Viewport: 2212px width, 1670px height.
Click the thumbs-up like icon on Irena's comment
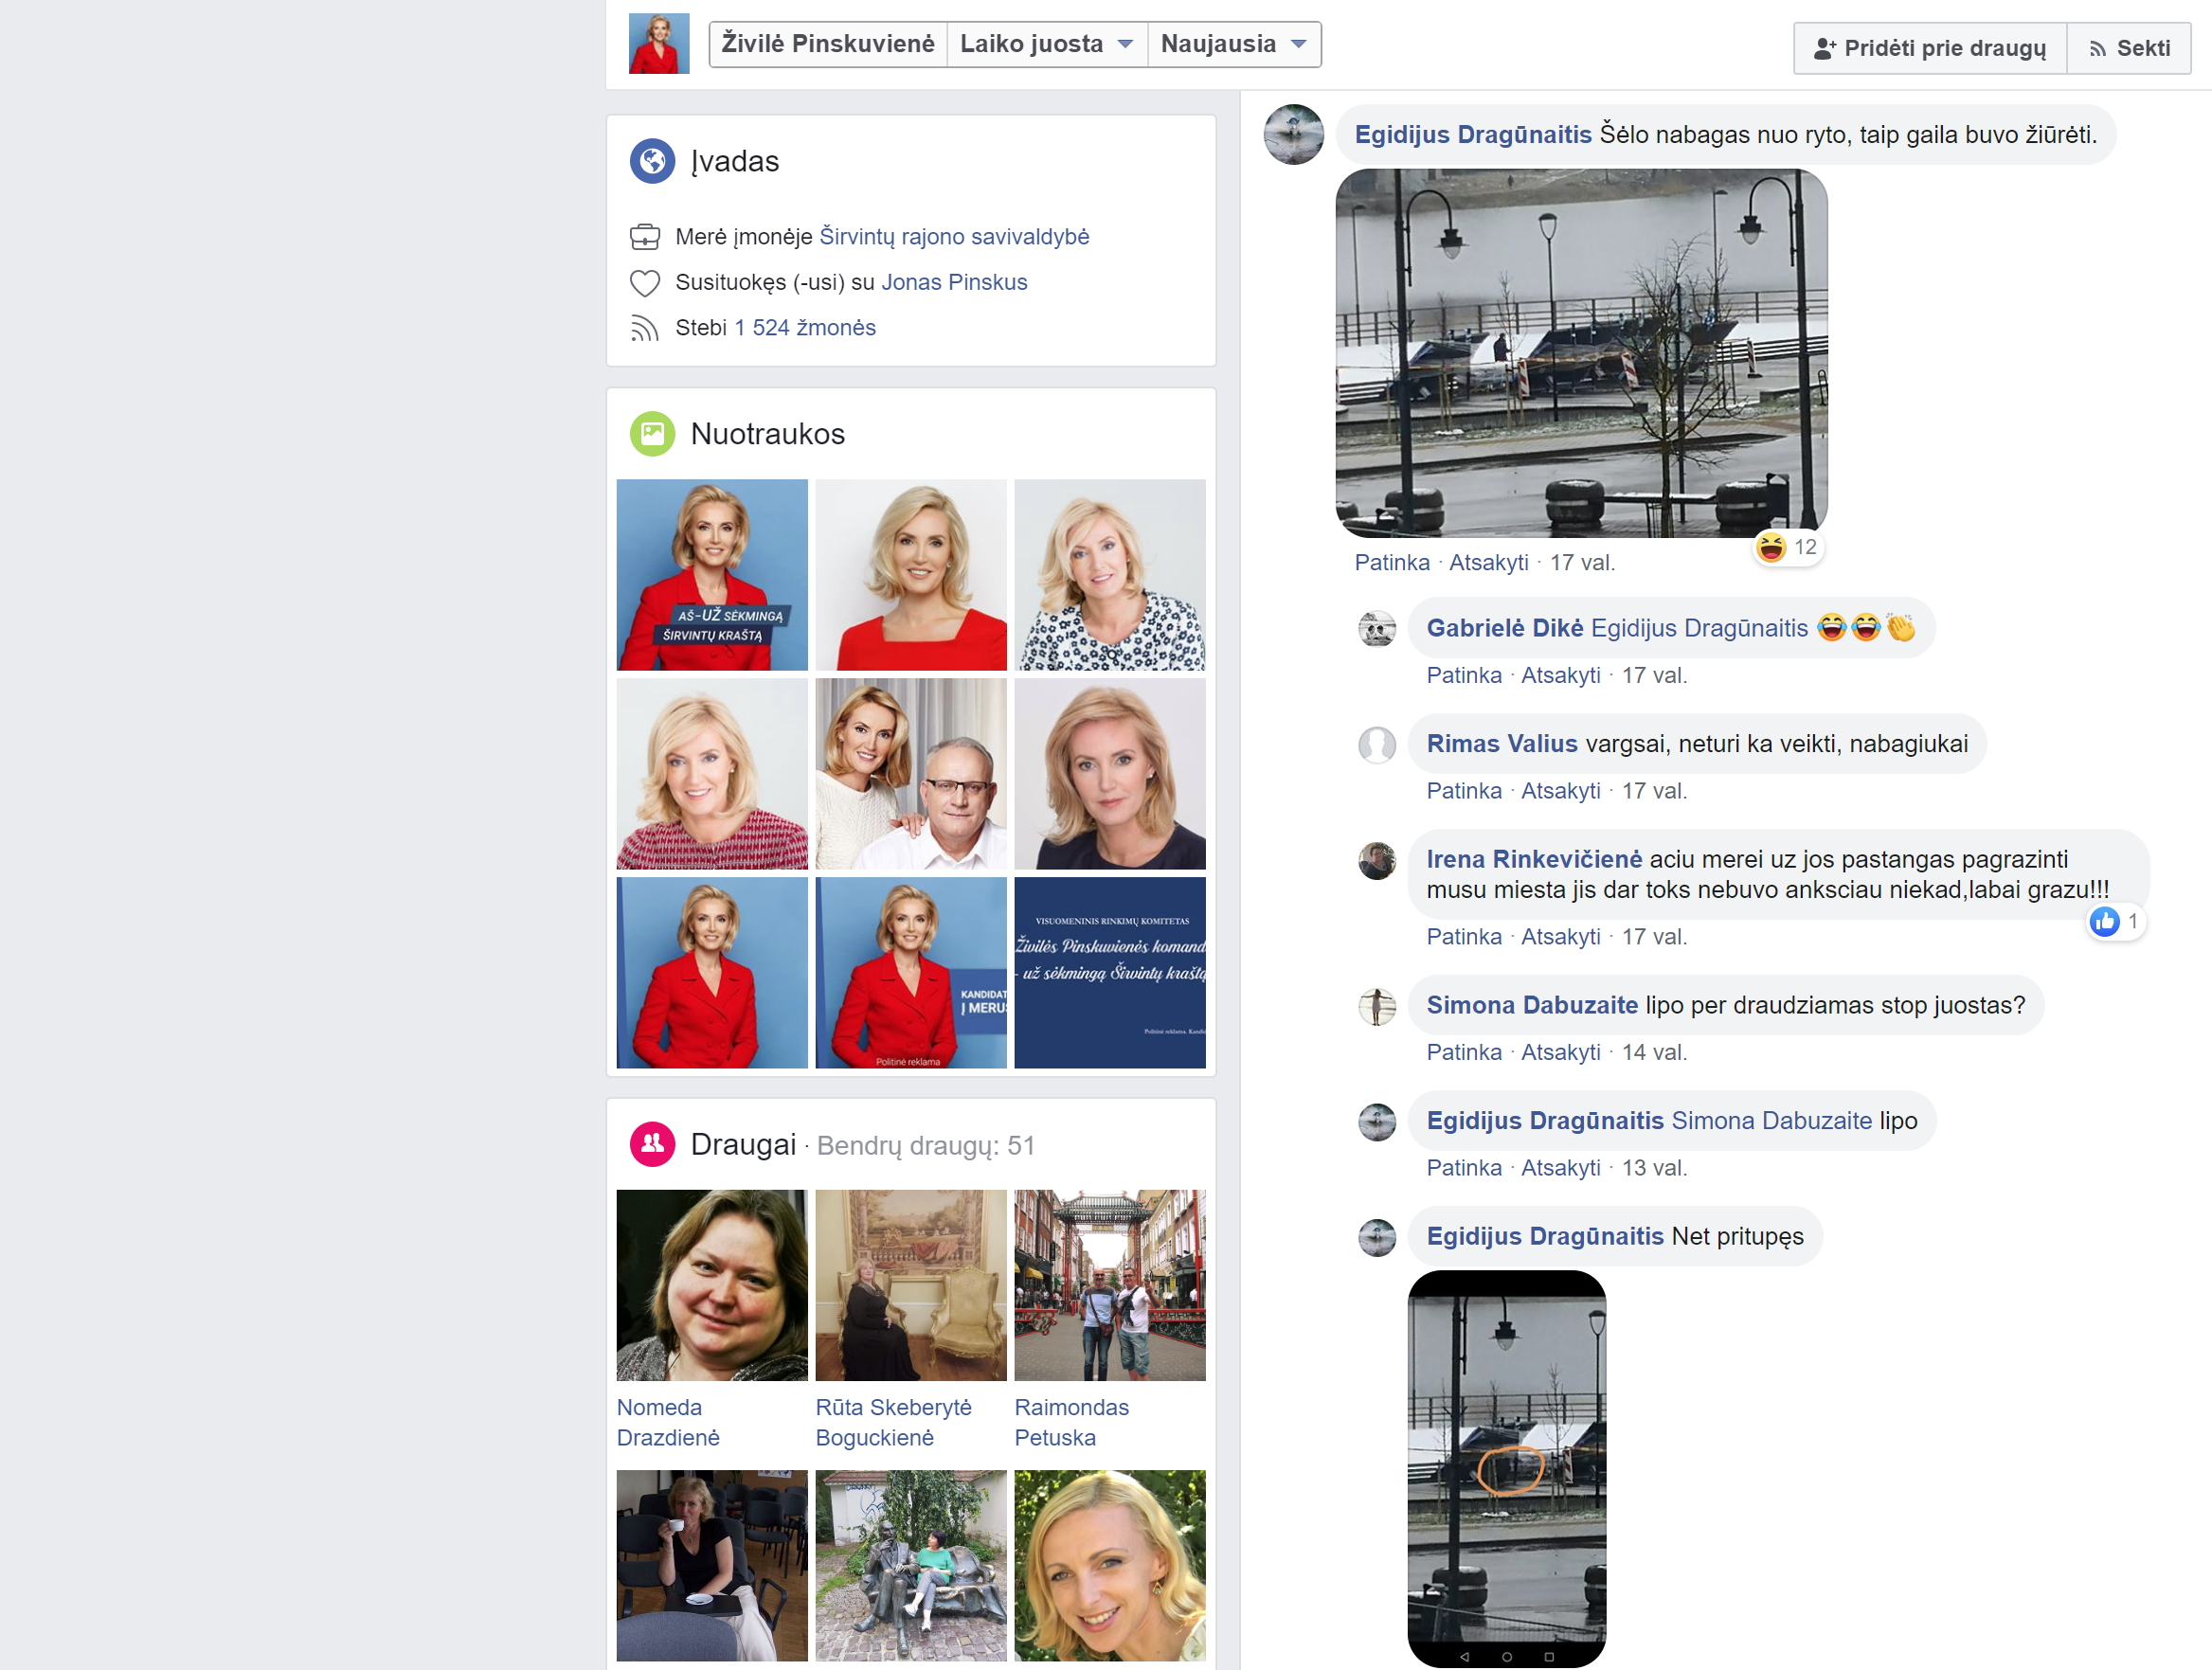pyautogui.click(x=2104, y=921)
